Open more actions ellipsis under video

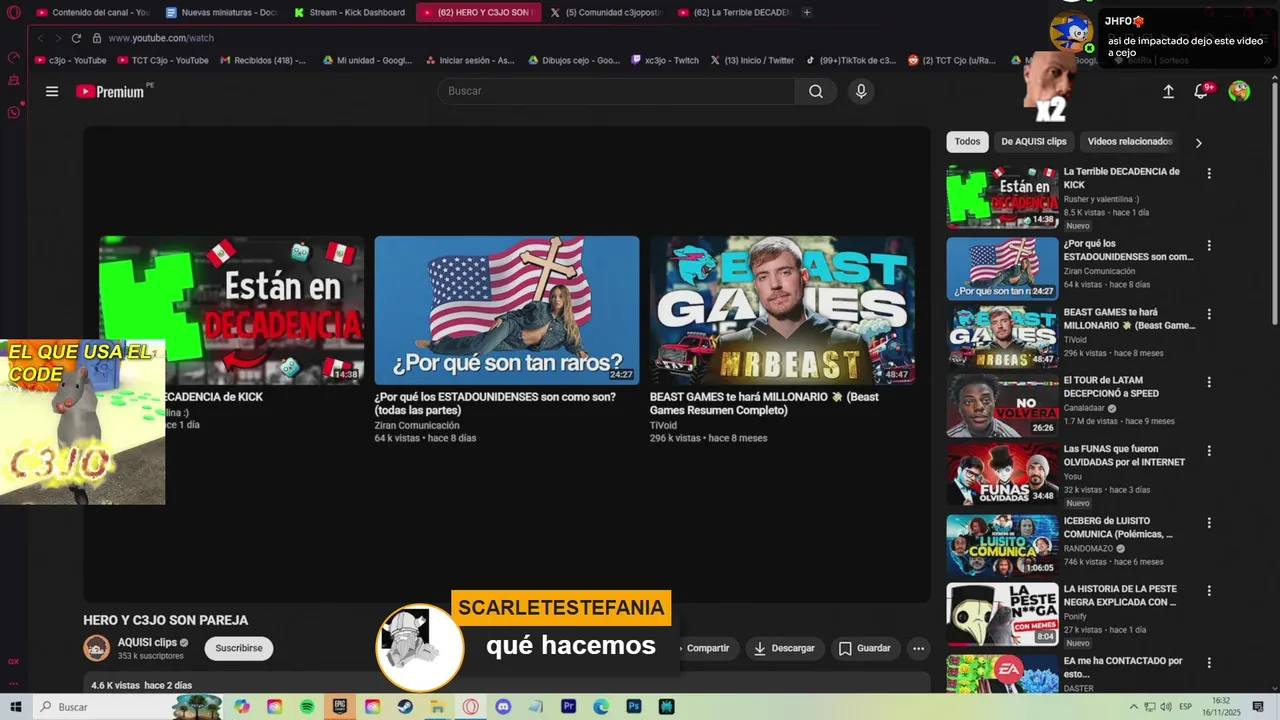pyautogui.click(x=919, y=648)
